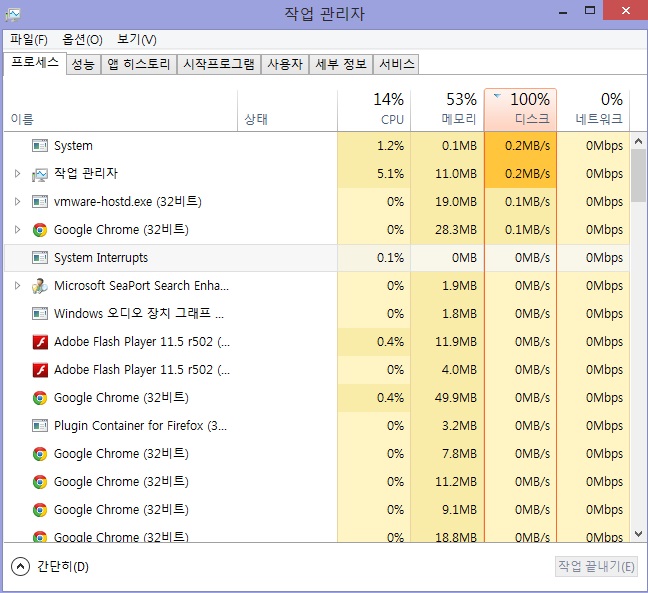Click Chrome icon of the 11.2MB process
648x593 pixels.
tap(40, 482)
